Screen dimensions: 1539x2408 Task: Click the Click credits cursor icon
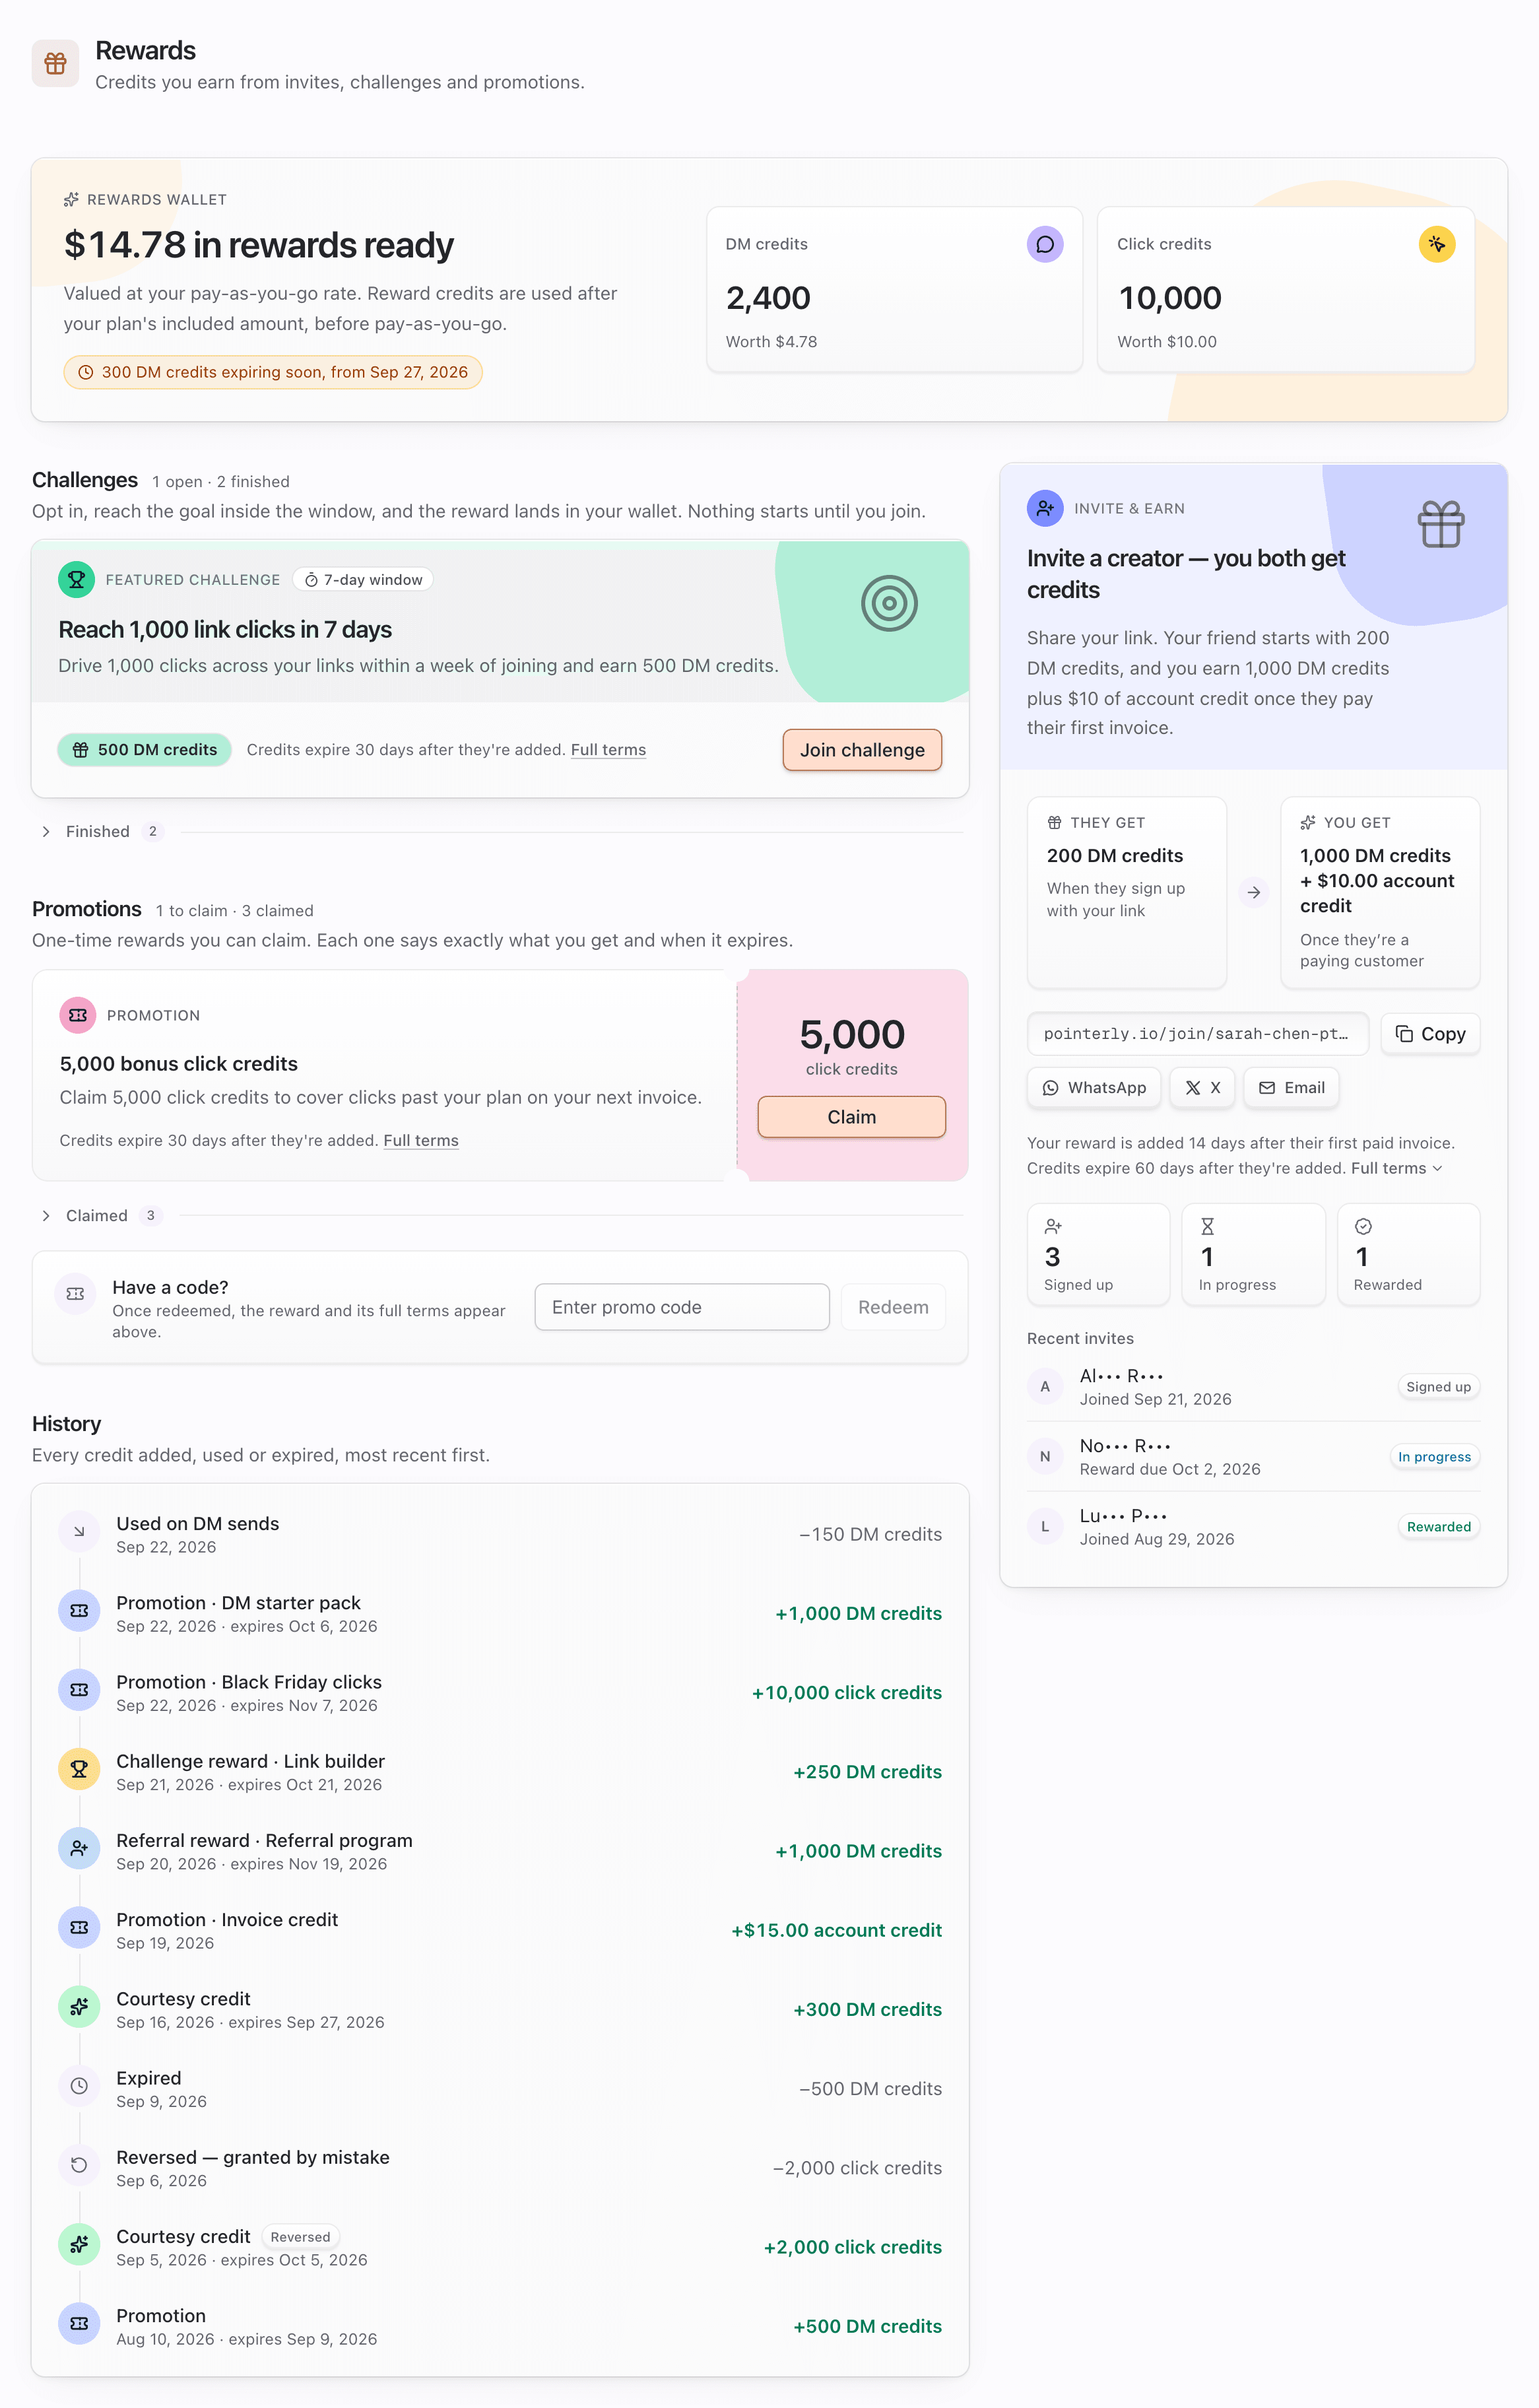1436,244
